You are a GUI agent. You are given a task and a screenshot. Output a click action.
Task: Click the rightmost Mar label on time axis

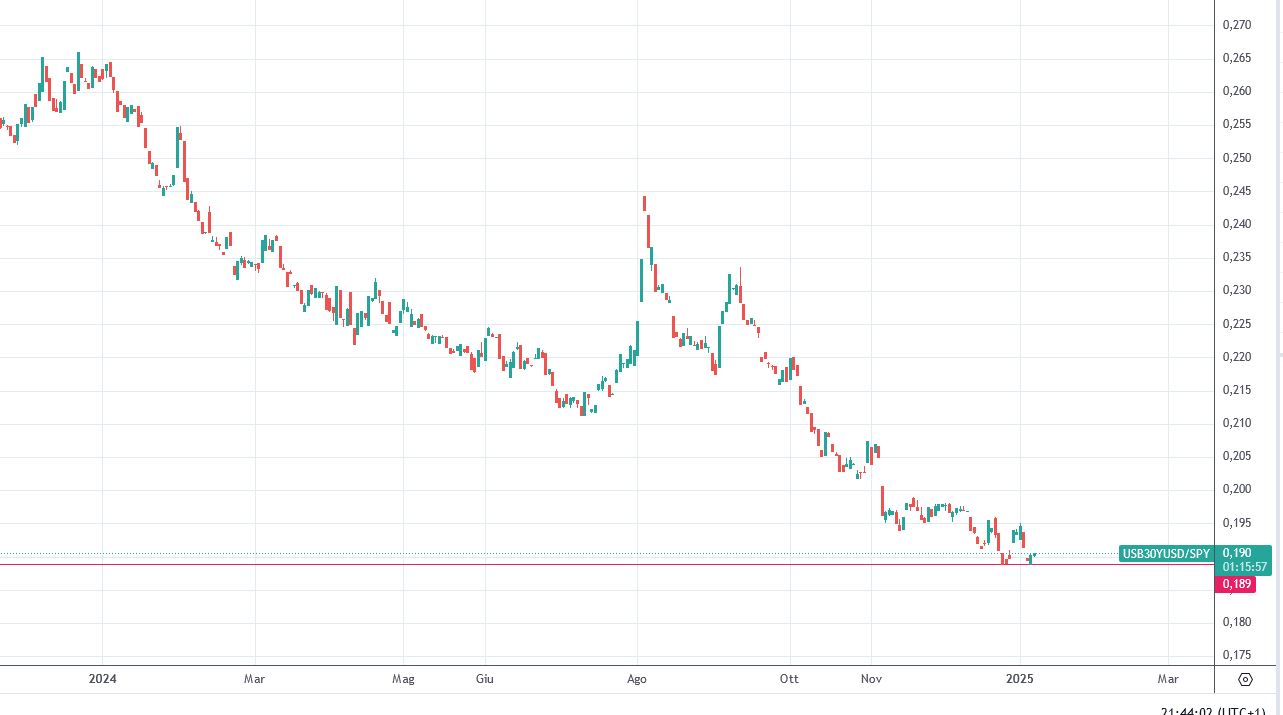(x=1168, y=679)
